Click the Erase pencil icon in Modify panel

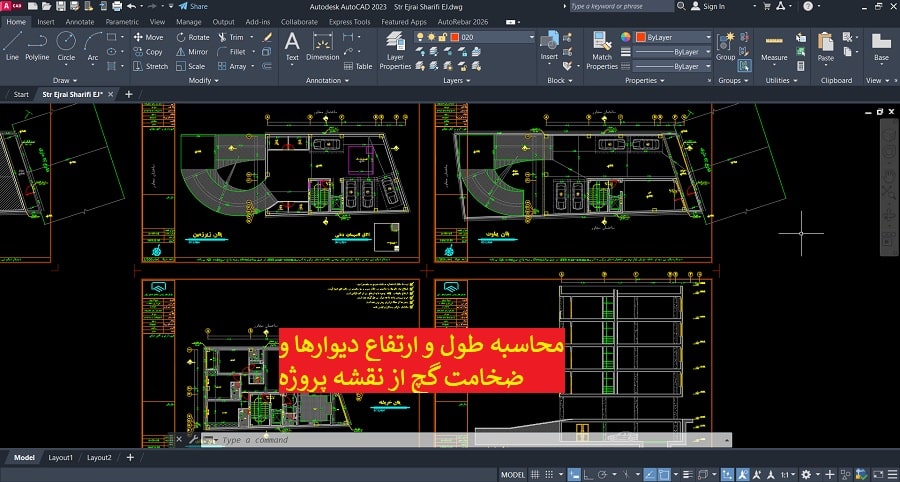[267, 37]
